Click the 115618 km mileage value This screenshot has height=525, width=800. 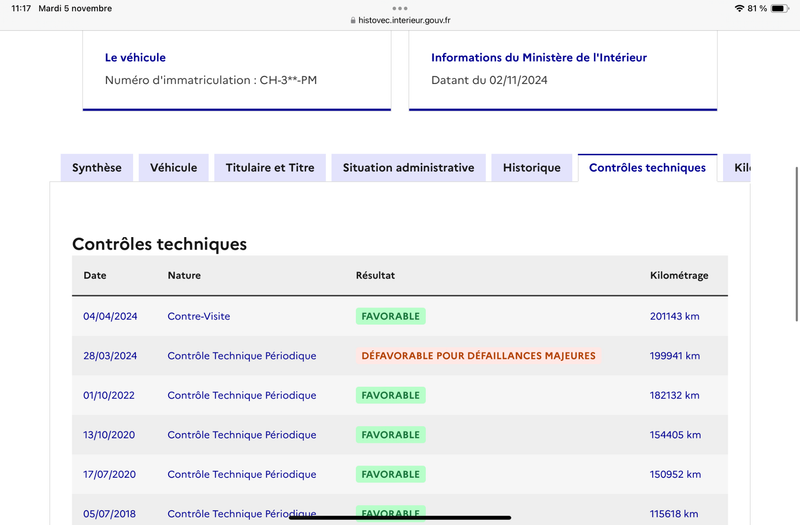pos(673,514)
